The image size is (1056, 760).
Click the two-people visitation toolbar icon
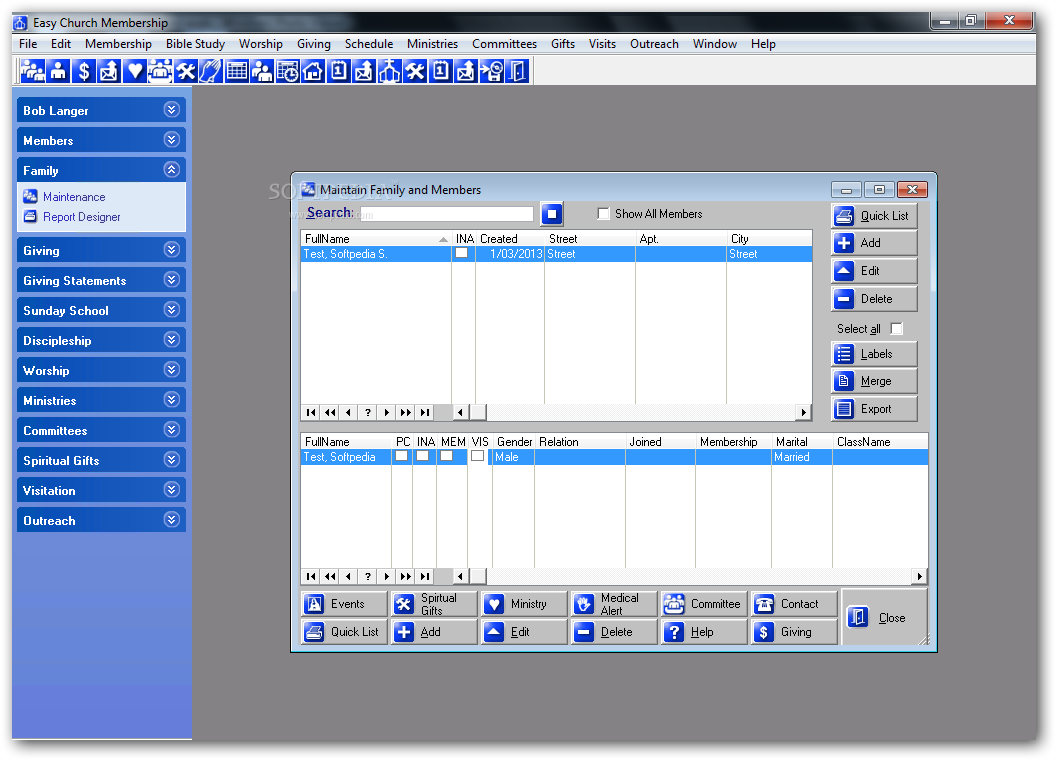[x=262, y=71]
